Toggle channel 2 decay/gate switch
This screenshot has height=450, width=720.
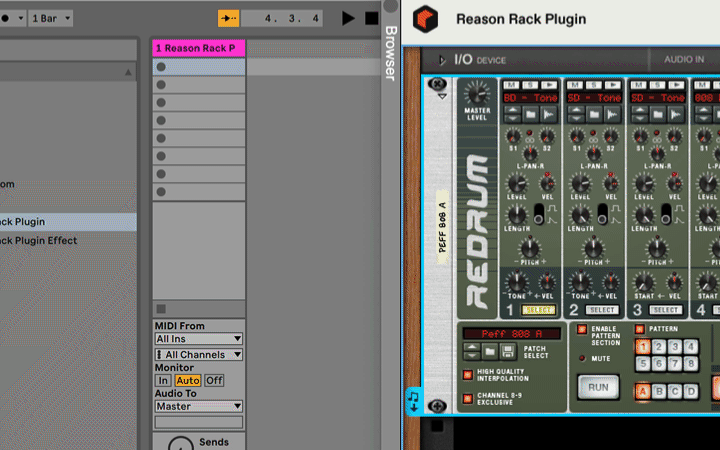602,214
